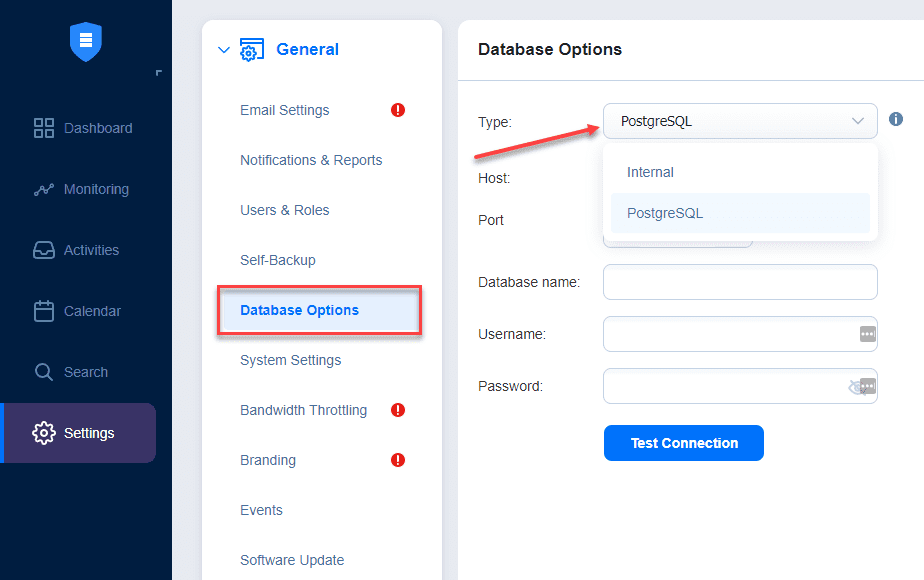The image size is (924, 580).
Task: Open the Dashboard grid icon
Action: click(44, 128)
